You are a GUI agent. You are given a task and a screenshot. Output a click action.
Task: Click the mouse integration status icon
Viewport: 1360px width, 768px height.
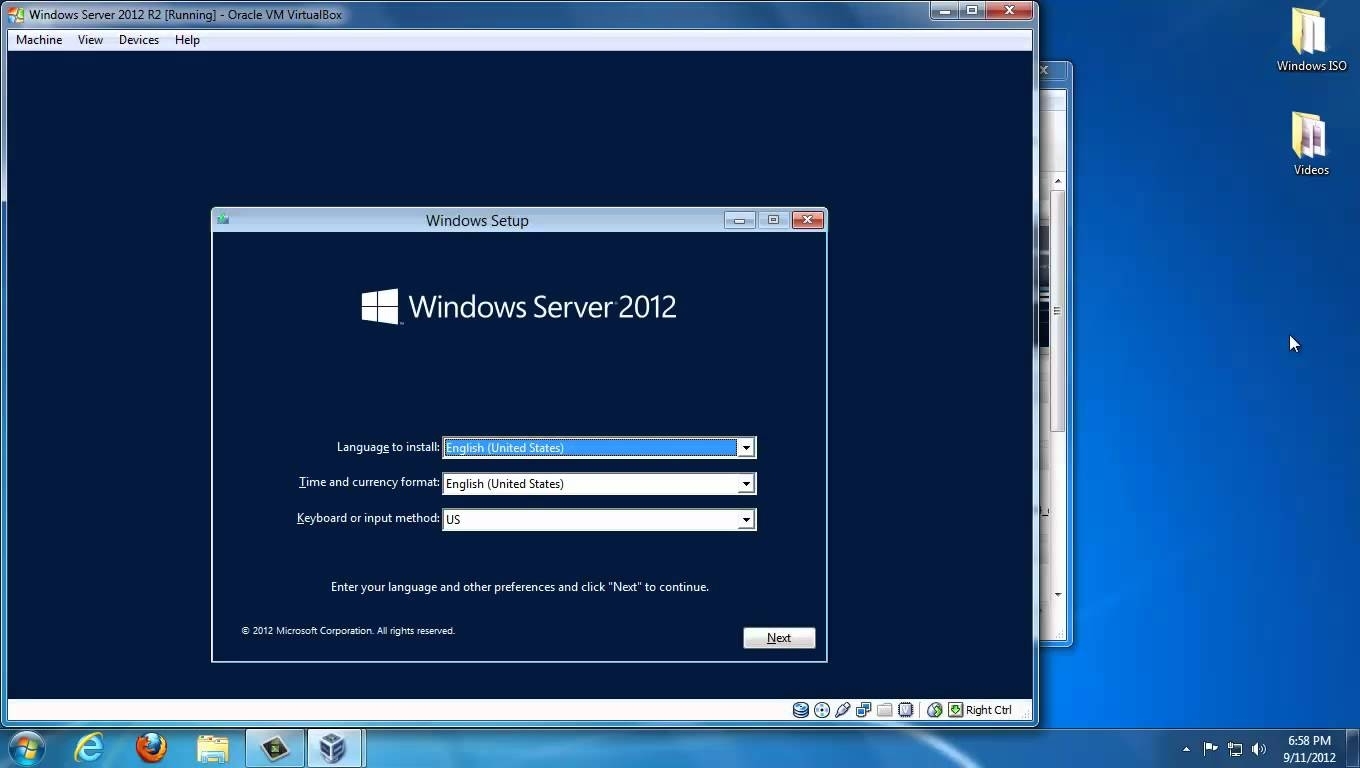click(x=935, y=710)
